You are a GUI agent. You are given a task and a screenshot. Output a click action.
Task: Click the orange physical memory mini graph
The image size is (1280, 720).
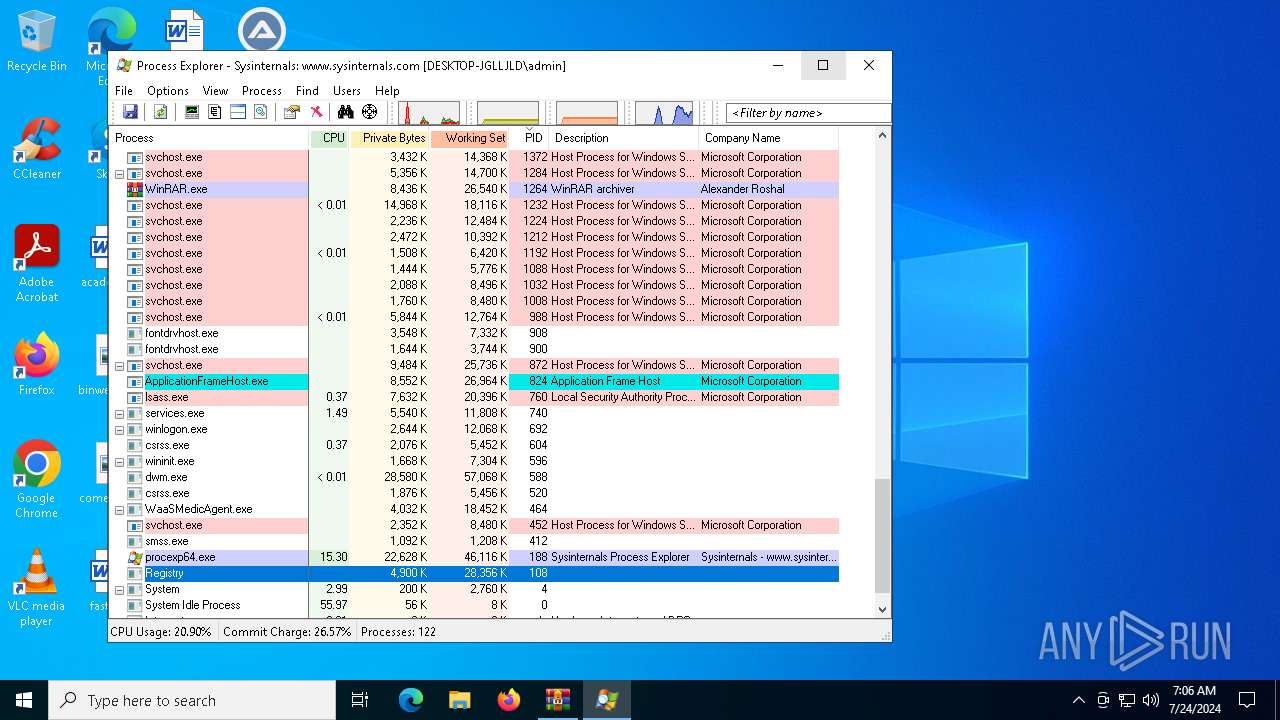click(587, 113)
